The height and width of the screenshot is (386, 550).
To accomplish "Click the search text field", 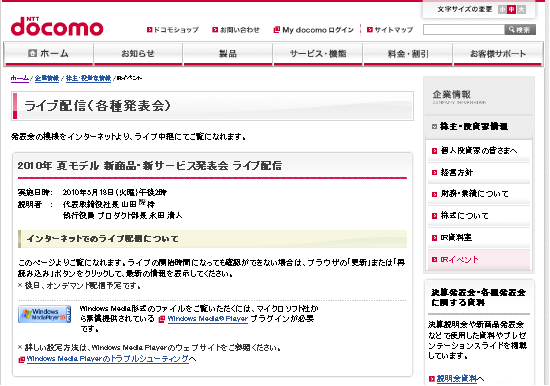I will click(464, 30).
